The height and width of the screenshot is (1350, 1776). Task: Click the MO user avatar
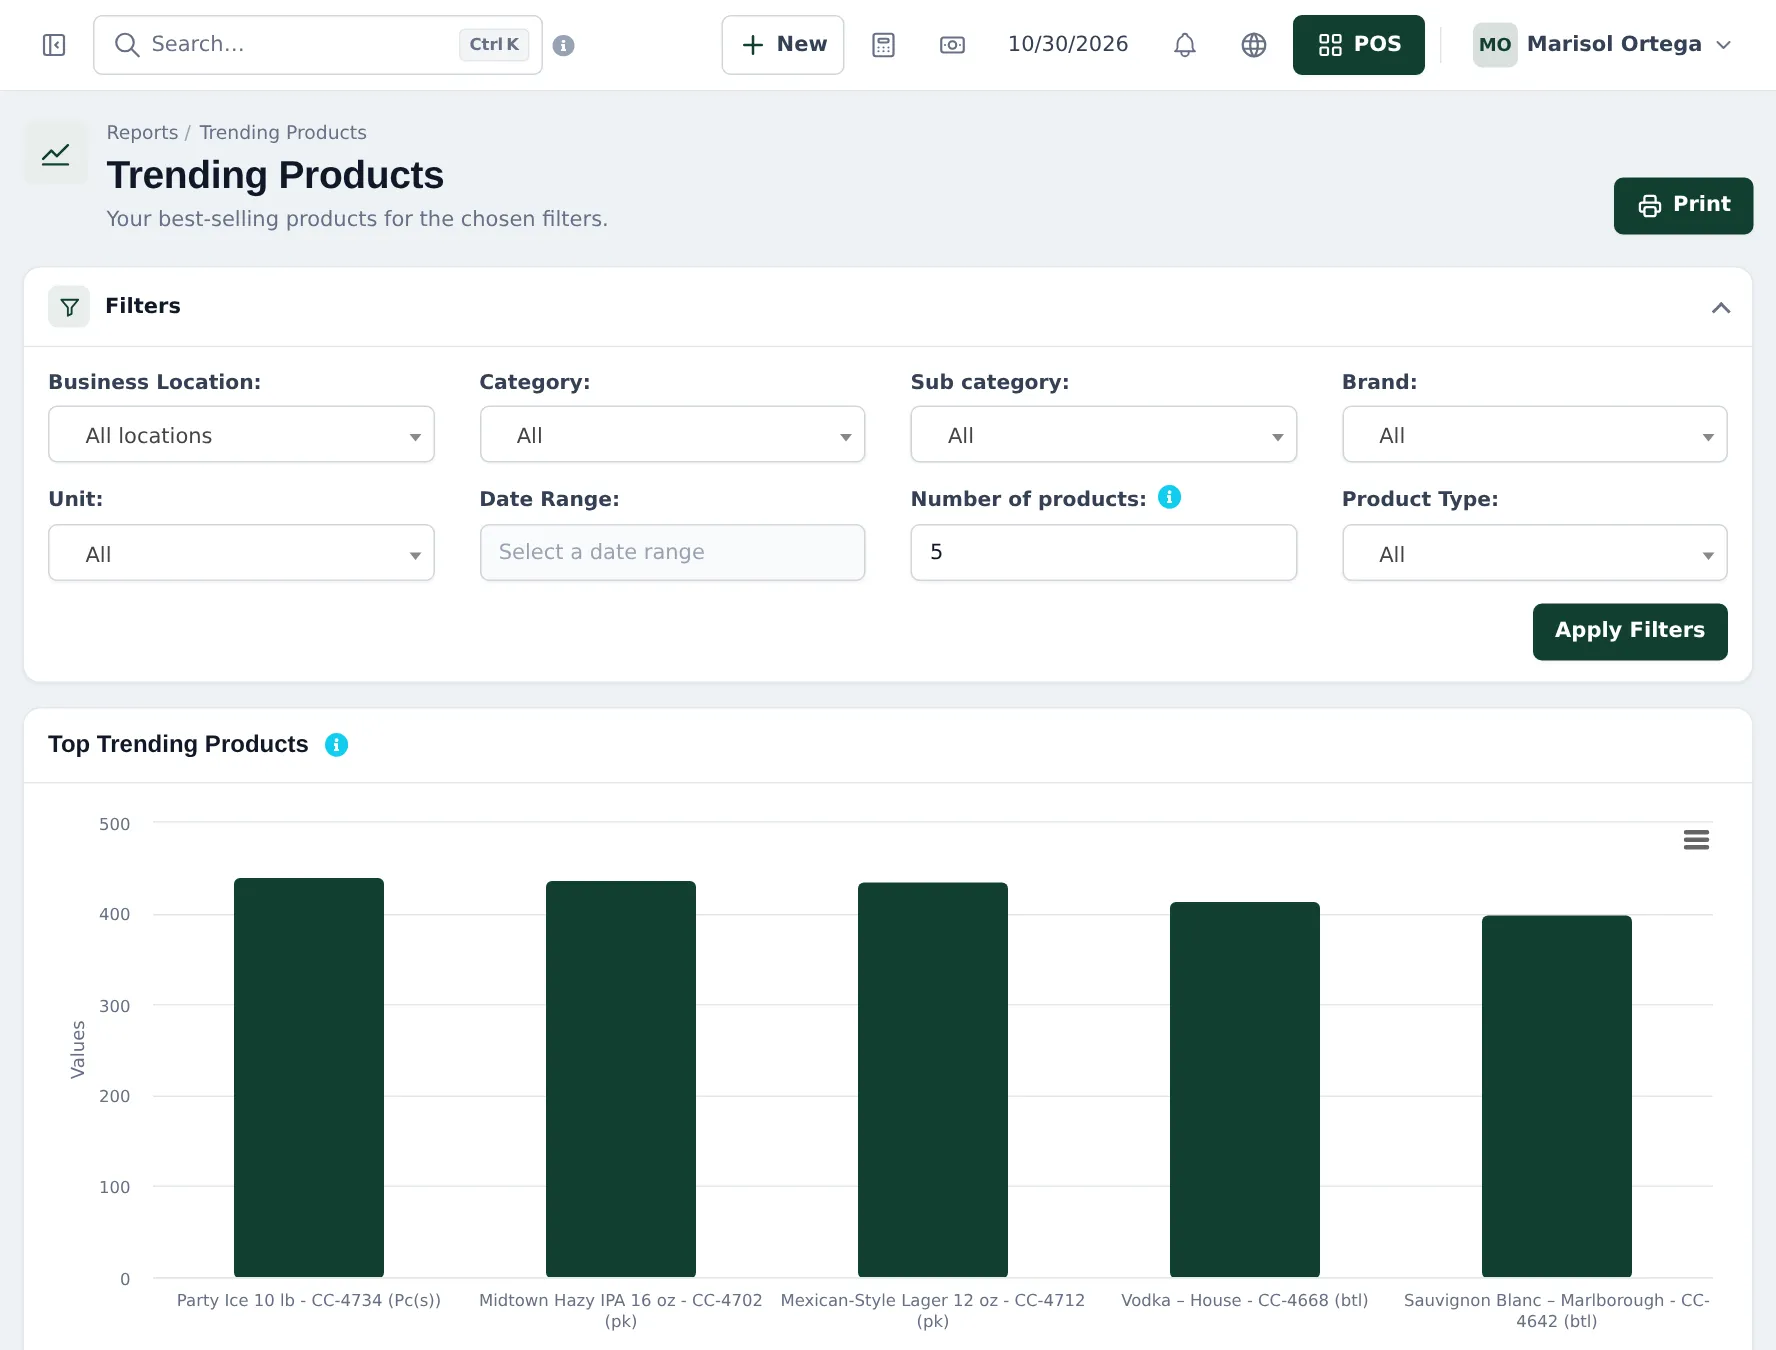[x=1495, y=45]
